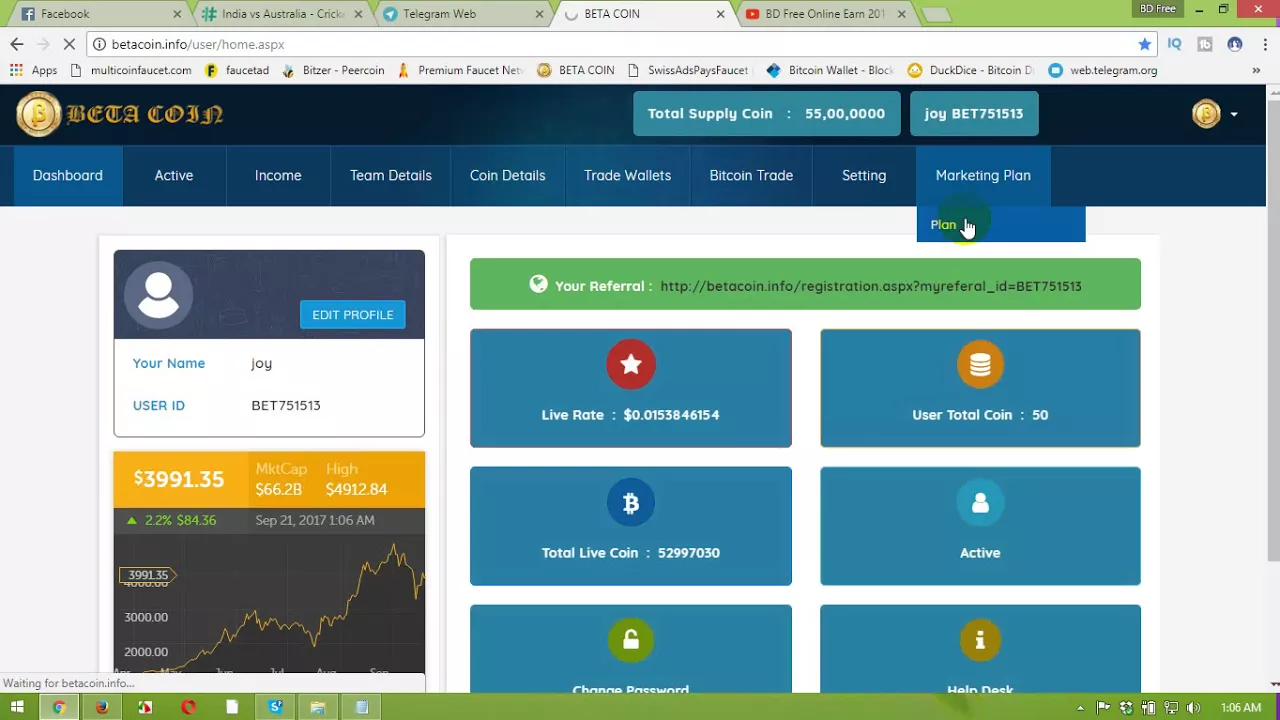
Task: Open Firefox from the taskbar
Action: (x=102, y=707)
